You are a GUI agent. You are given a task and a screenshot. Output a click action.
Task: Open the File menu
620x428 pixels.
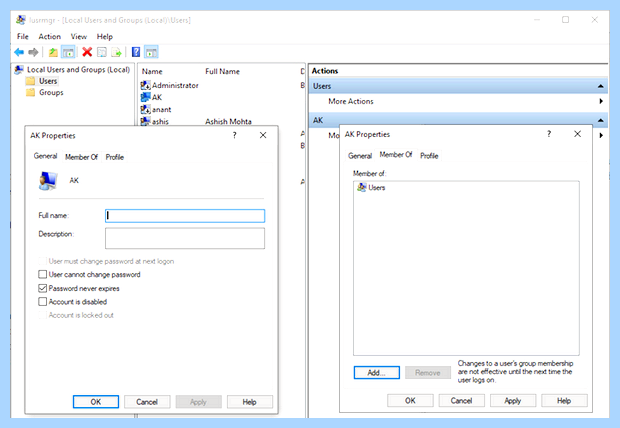click(x=23, y=36)
